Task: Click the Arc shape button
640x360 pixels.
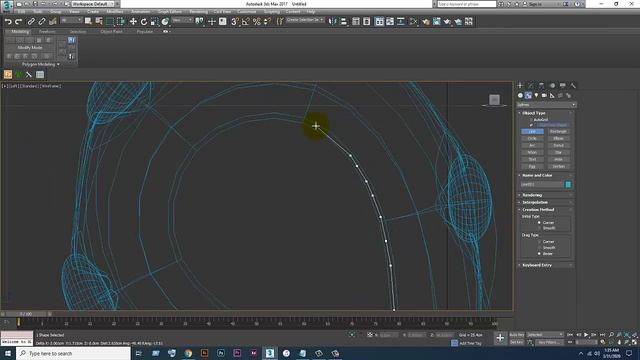Action: (x=532, y=145)
